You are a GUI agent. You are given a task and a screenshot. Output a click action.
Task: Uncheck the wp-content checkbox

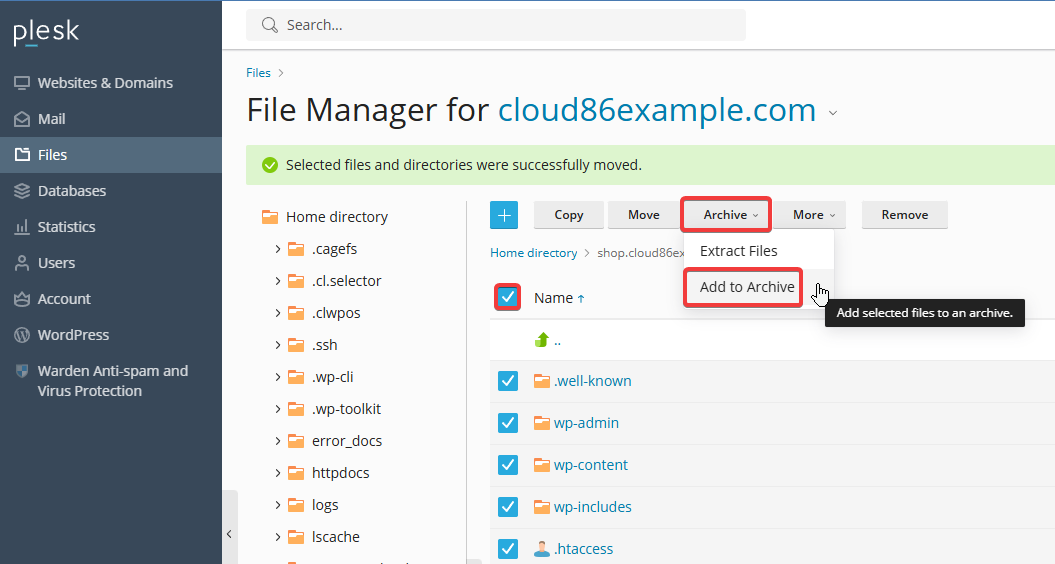click(x=507, y=464)
